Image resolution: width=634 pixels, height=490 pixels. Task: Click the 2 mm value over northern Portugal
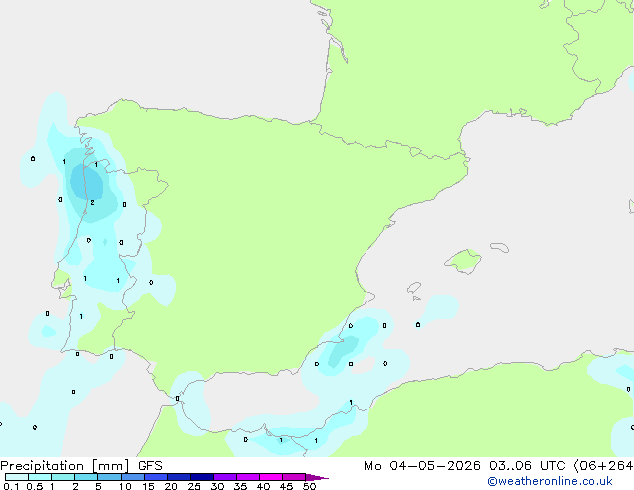point(92,203)
